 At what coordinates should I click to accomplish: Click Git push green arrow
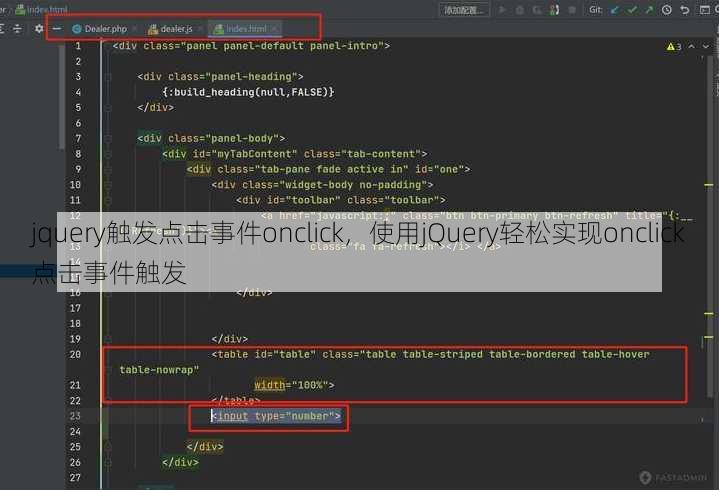tap(649, 10)
